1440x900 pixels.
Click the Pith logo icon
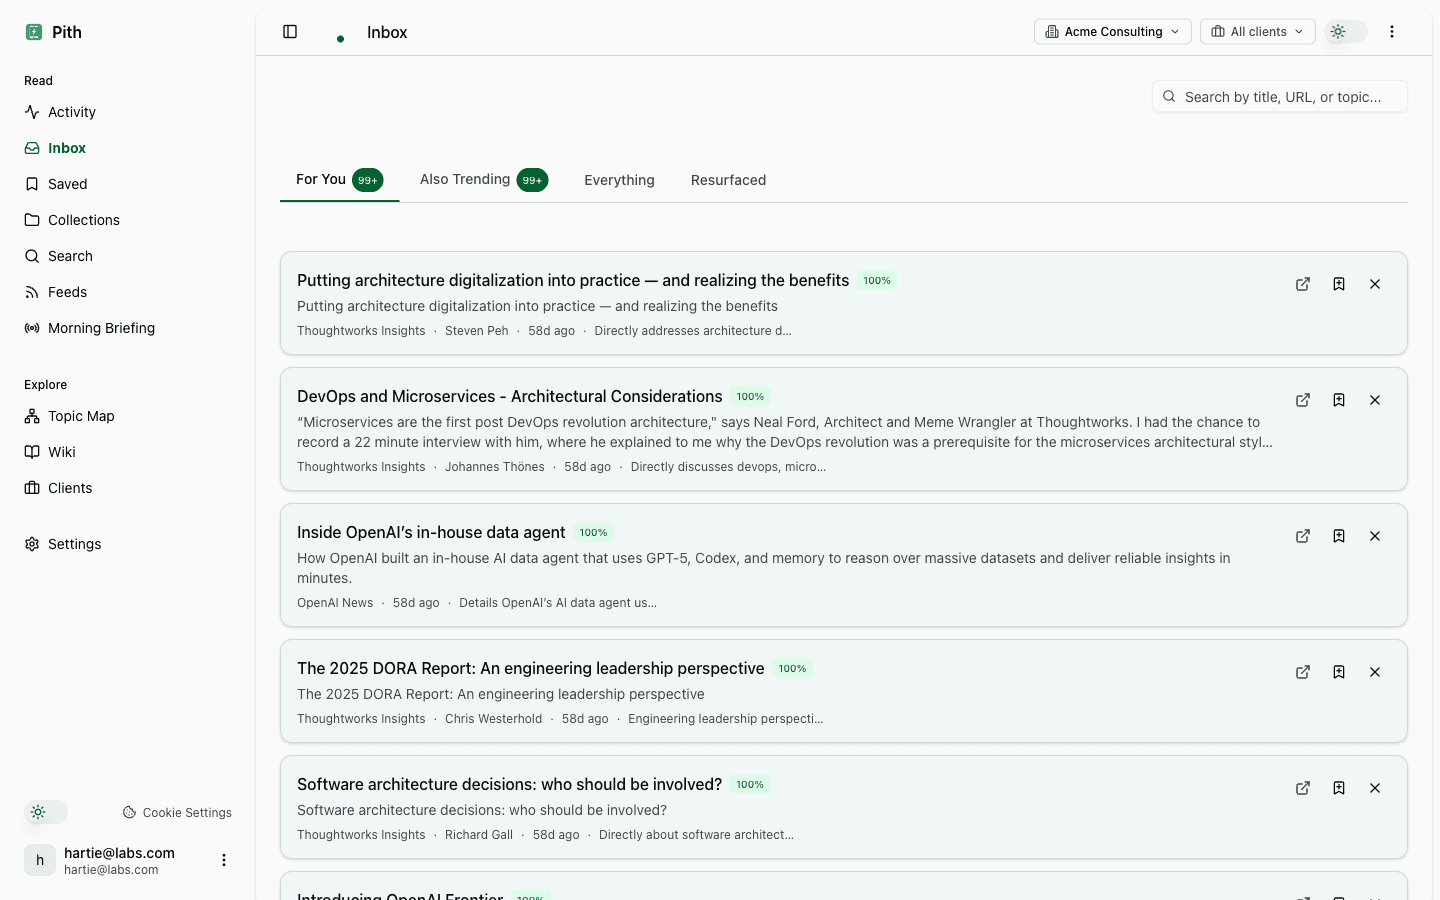point(34,32)
